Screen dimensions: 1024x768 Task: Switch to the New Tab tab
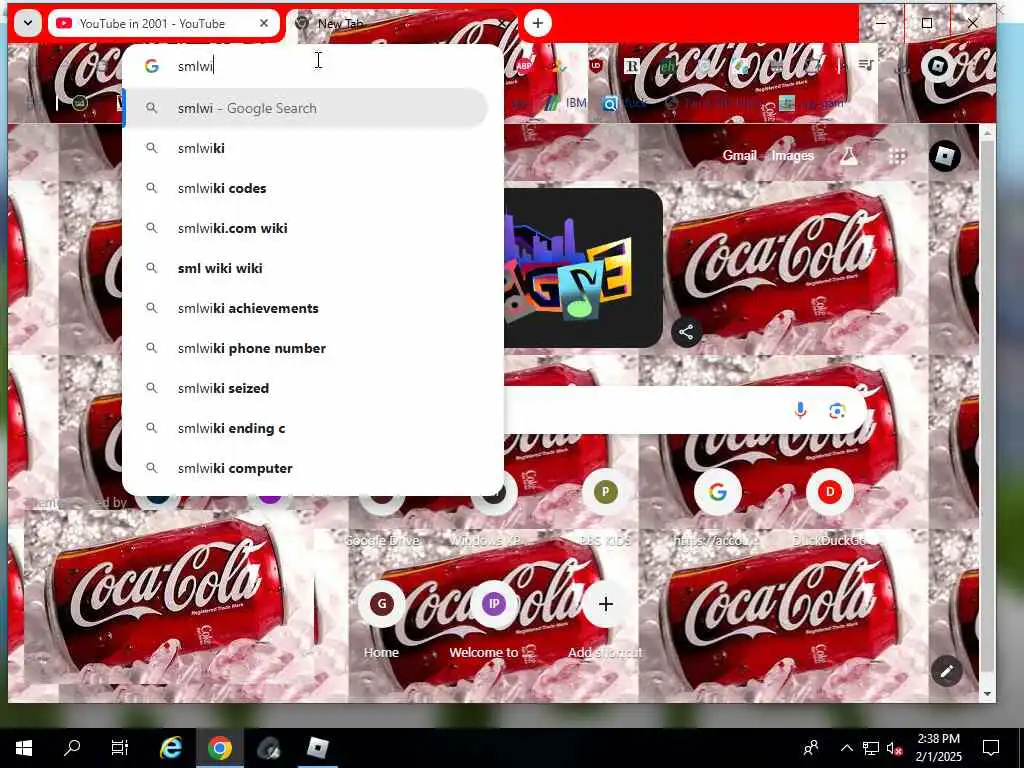[x=400, y=24]
